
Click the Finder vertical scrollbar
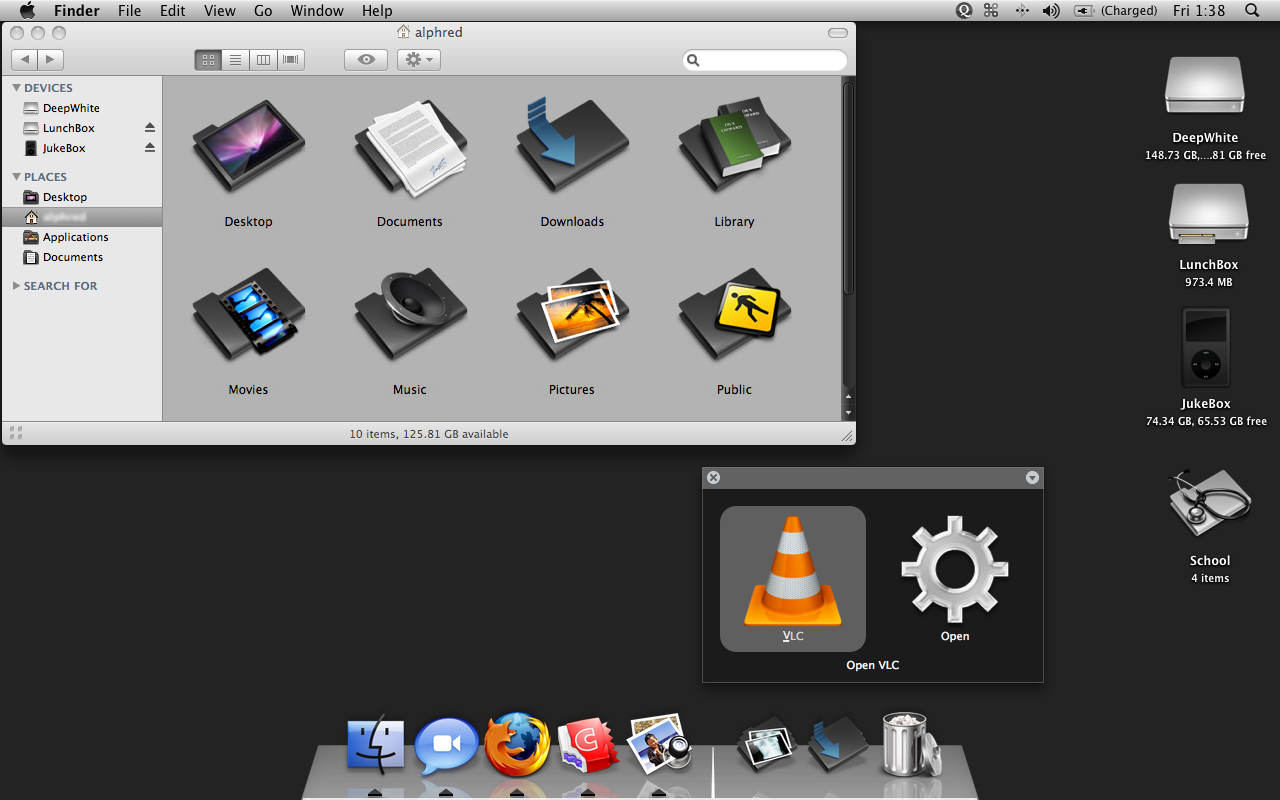point(849,188)
